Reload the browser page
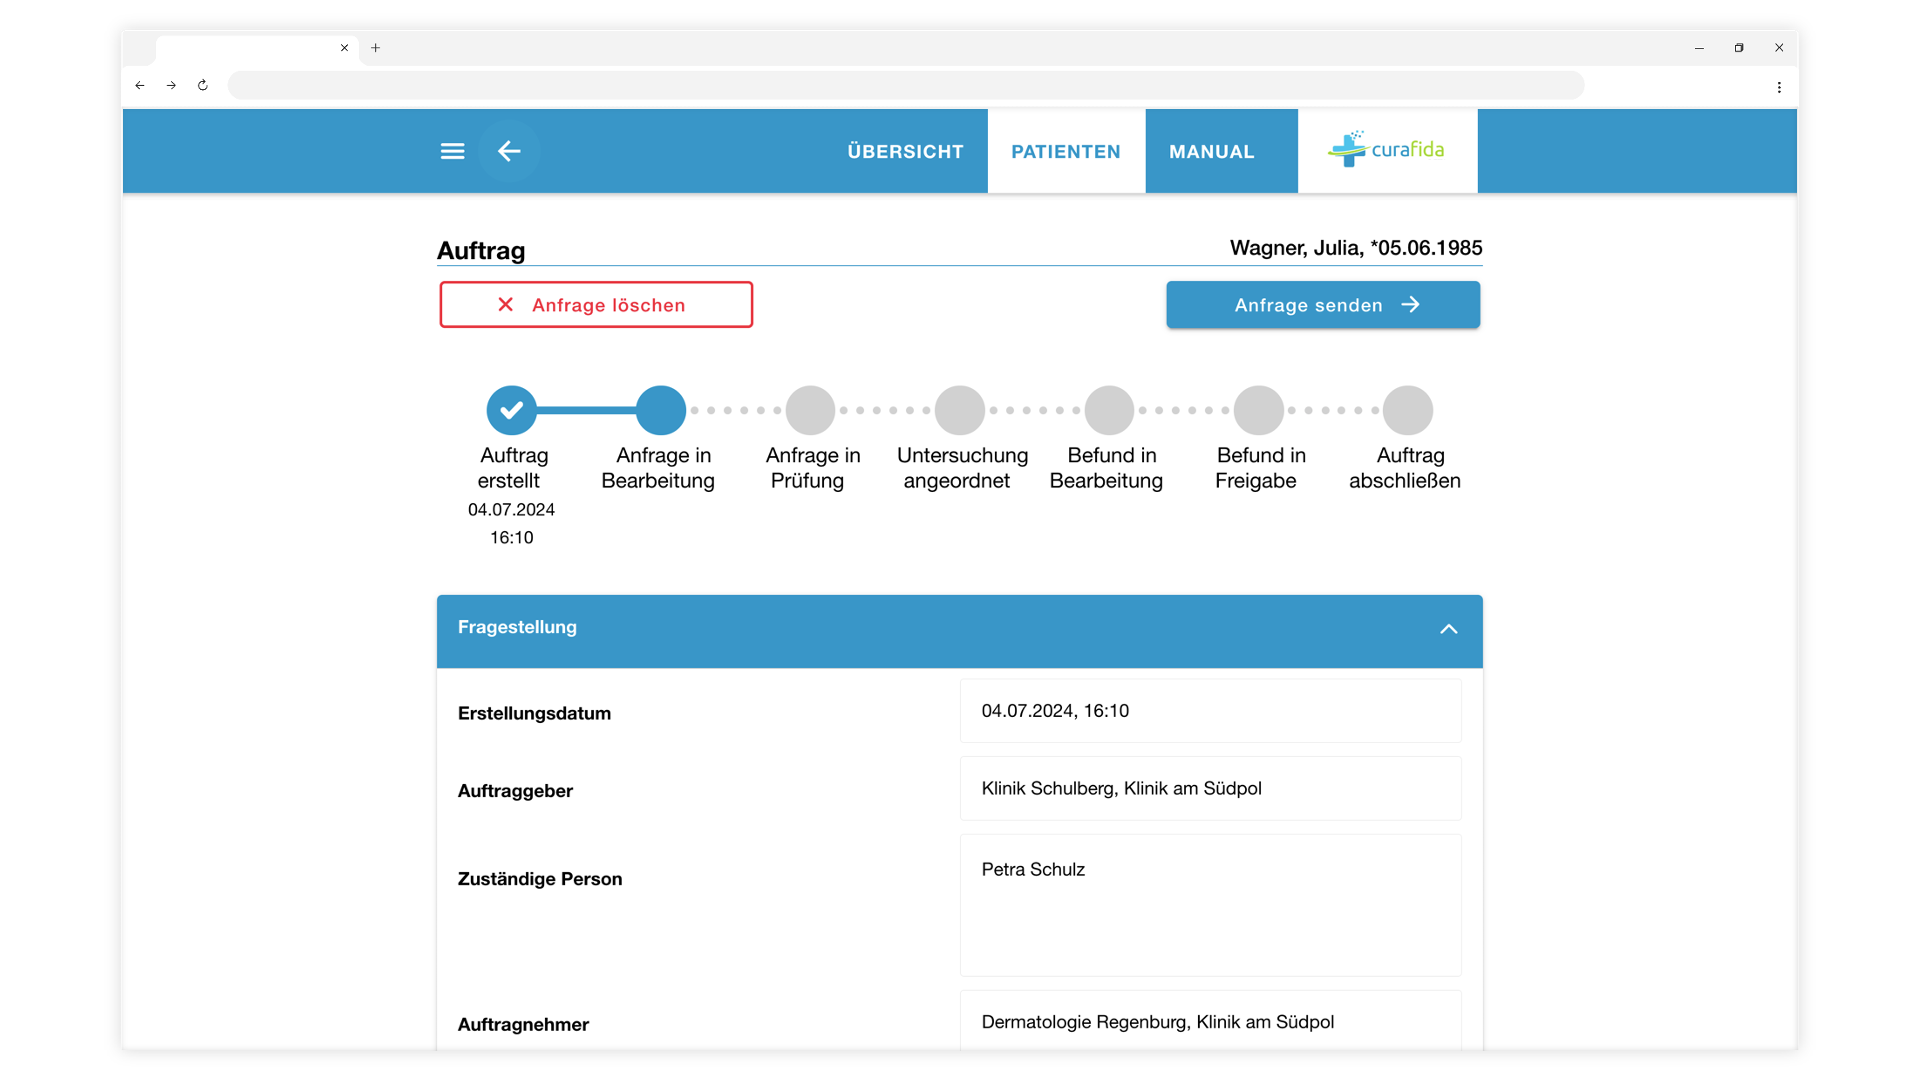Image resolution: width=1920 pixels, height=1080 pixels. point(203,86)
